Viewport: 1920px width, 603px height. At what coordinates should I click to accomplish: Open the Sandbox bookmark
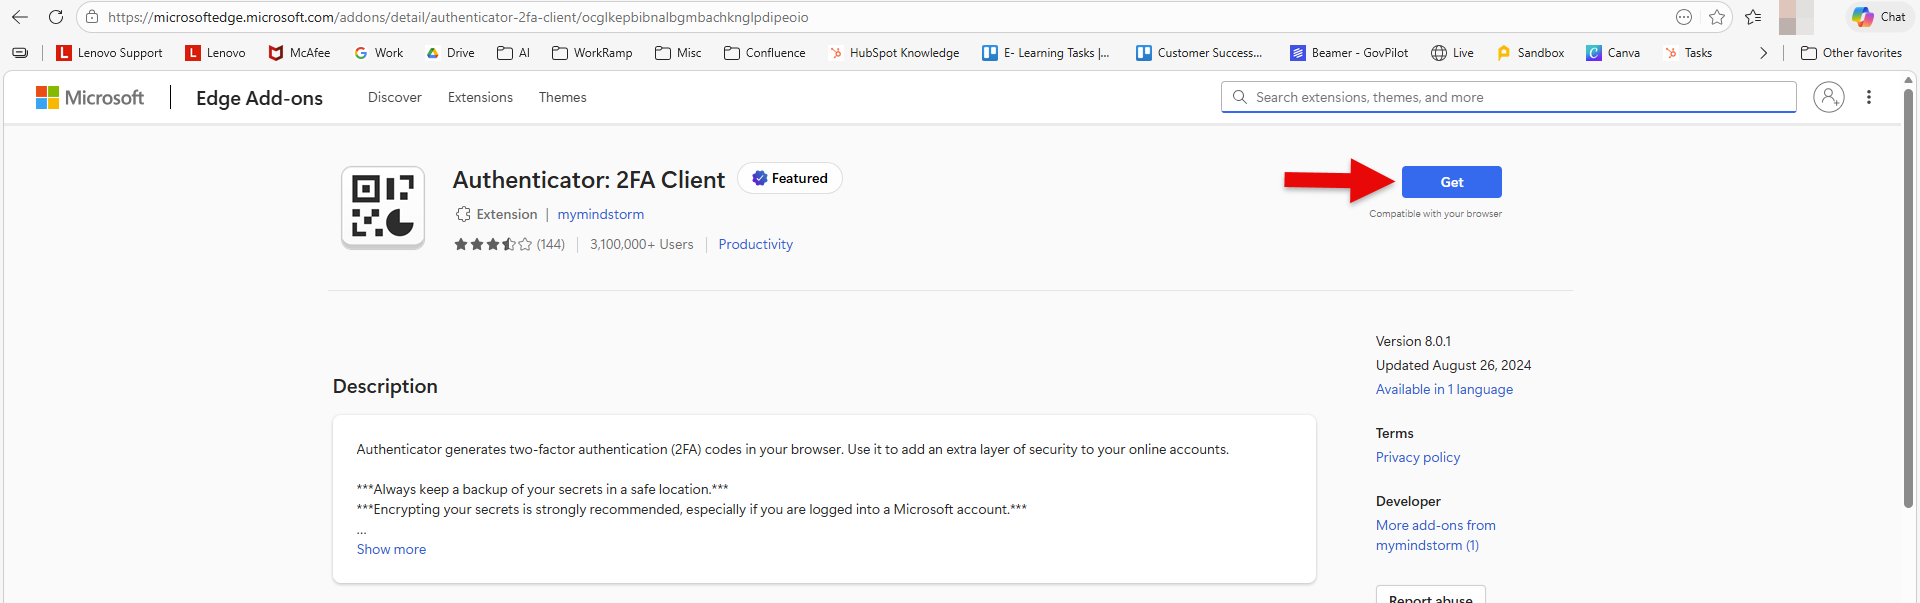coord(1530,53)
